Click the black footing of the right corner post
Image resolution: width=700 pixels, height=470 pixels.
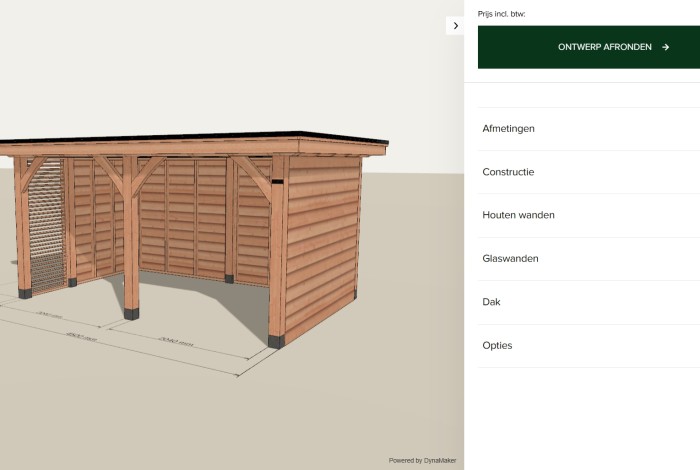(x=277, y=340)
